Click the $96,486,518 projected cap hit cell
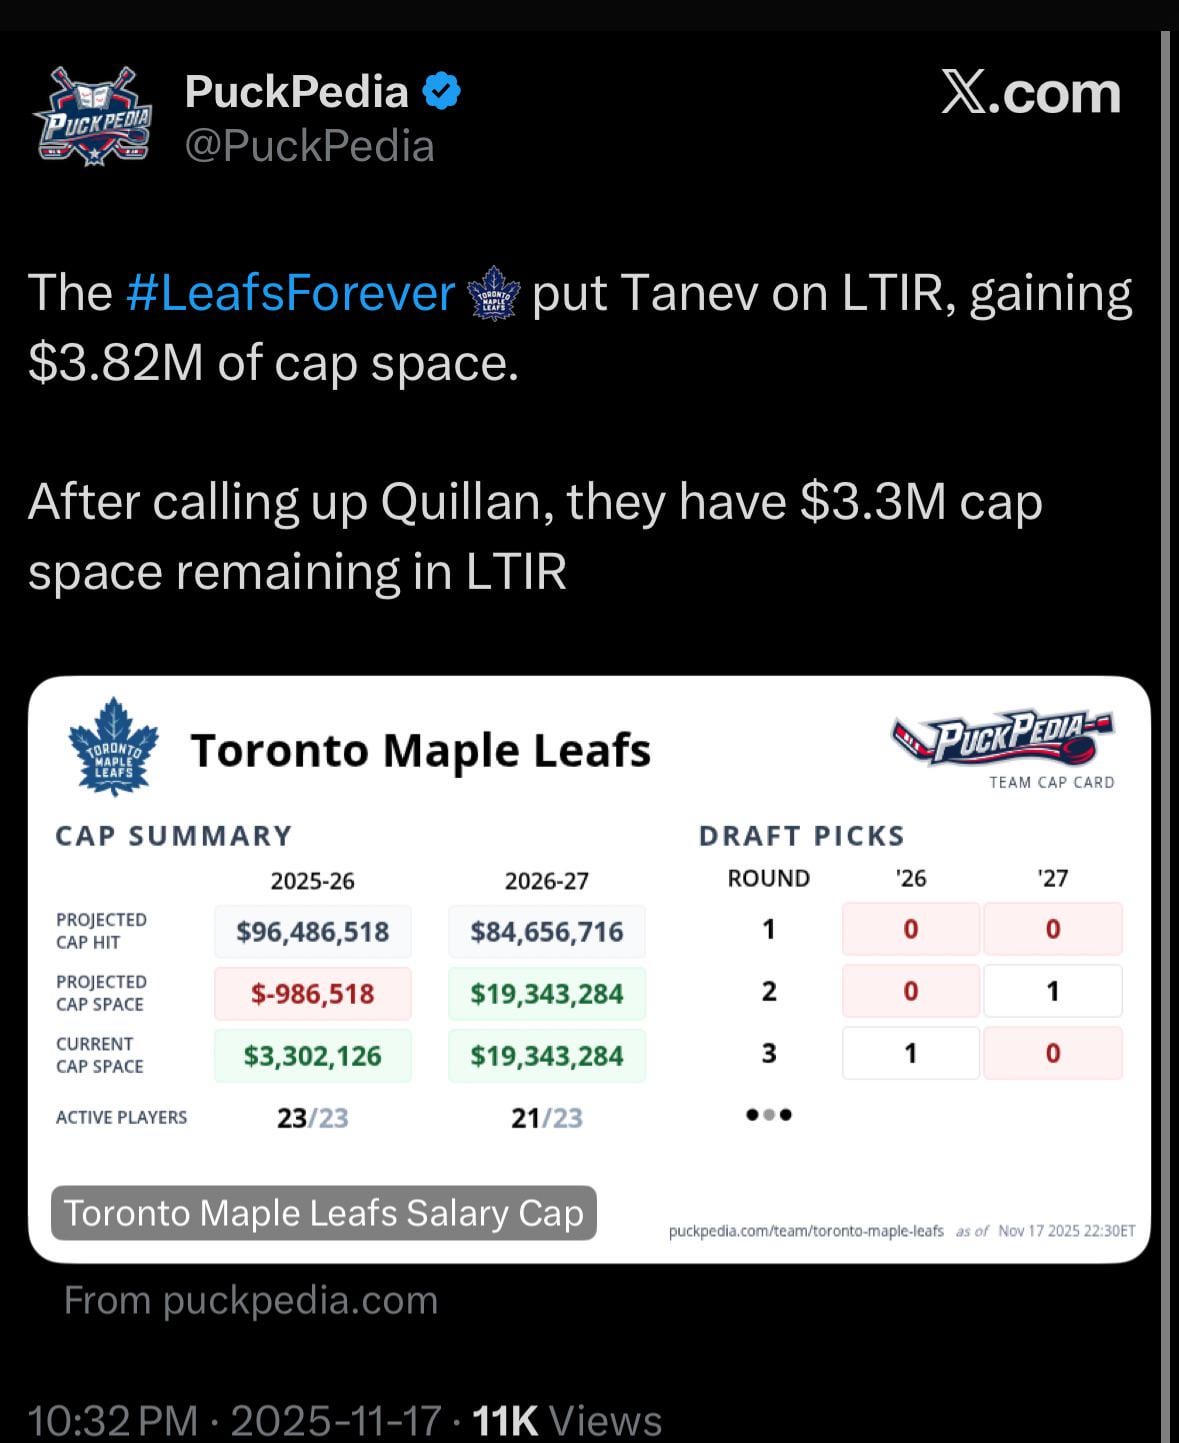1179x1443 pixels. pyautogui.click(x=312, y=932)
